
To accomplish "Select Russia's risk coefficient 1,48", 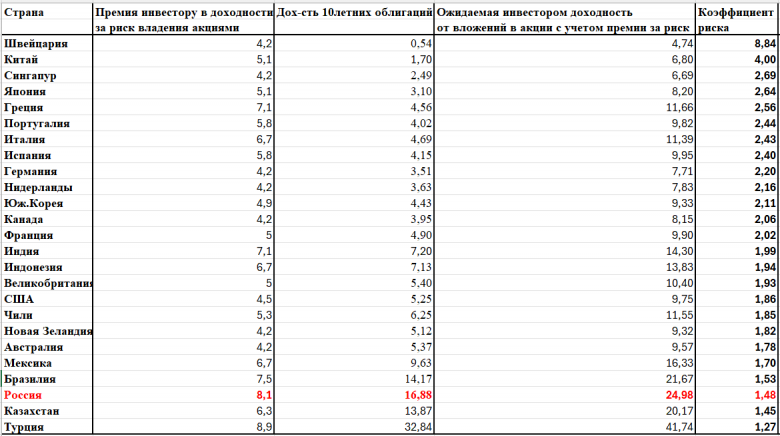I will click(x=765, y=395).
